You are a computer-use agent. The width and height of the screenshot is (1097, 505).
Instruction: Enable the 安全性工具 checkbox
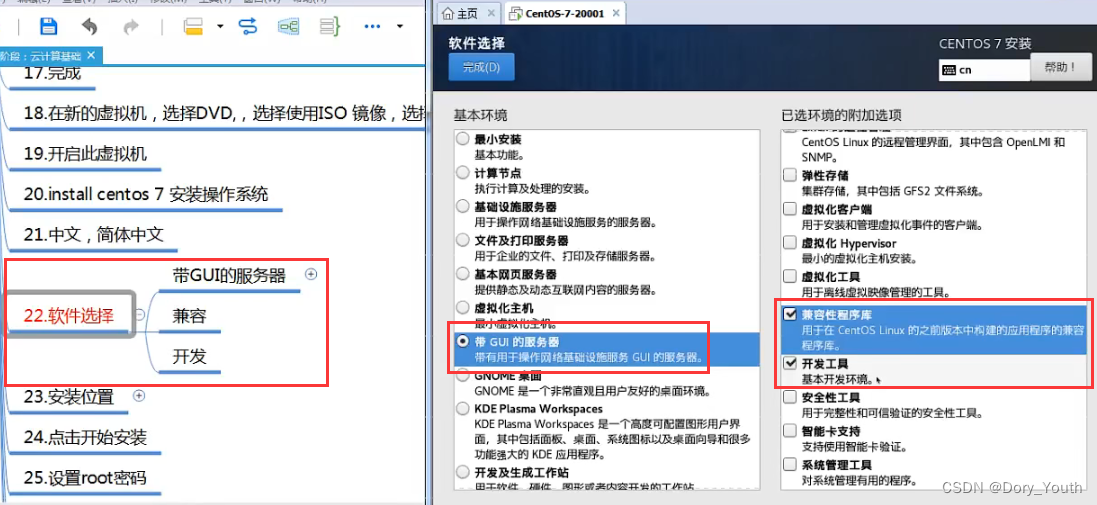790,397
